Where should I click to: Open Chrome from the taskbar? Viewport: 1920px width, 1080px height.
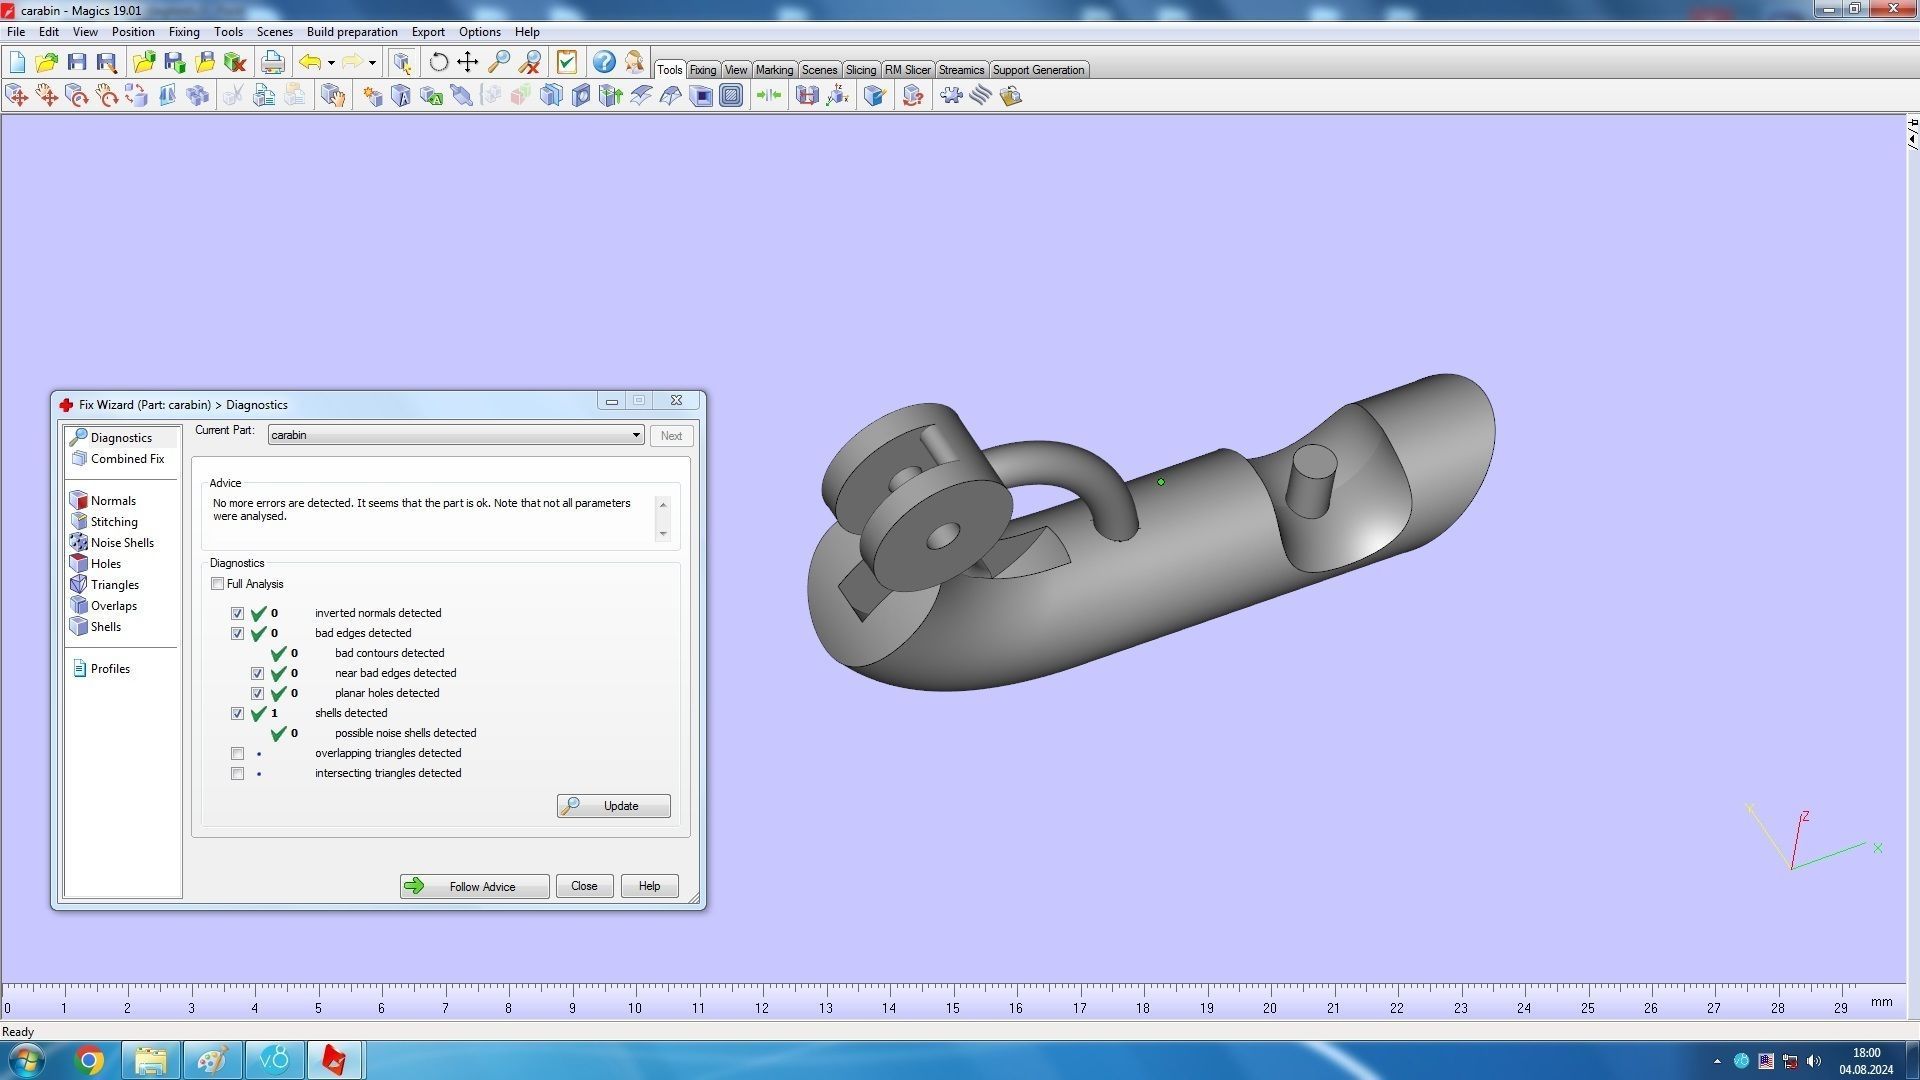click(x=89, y=1060)
